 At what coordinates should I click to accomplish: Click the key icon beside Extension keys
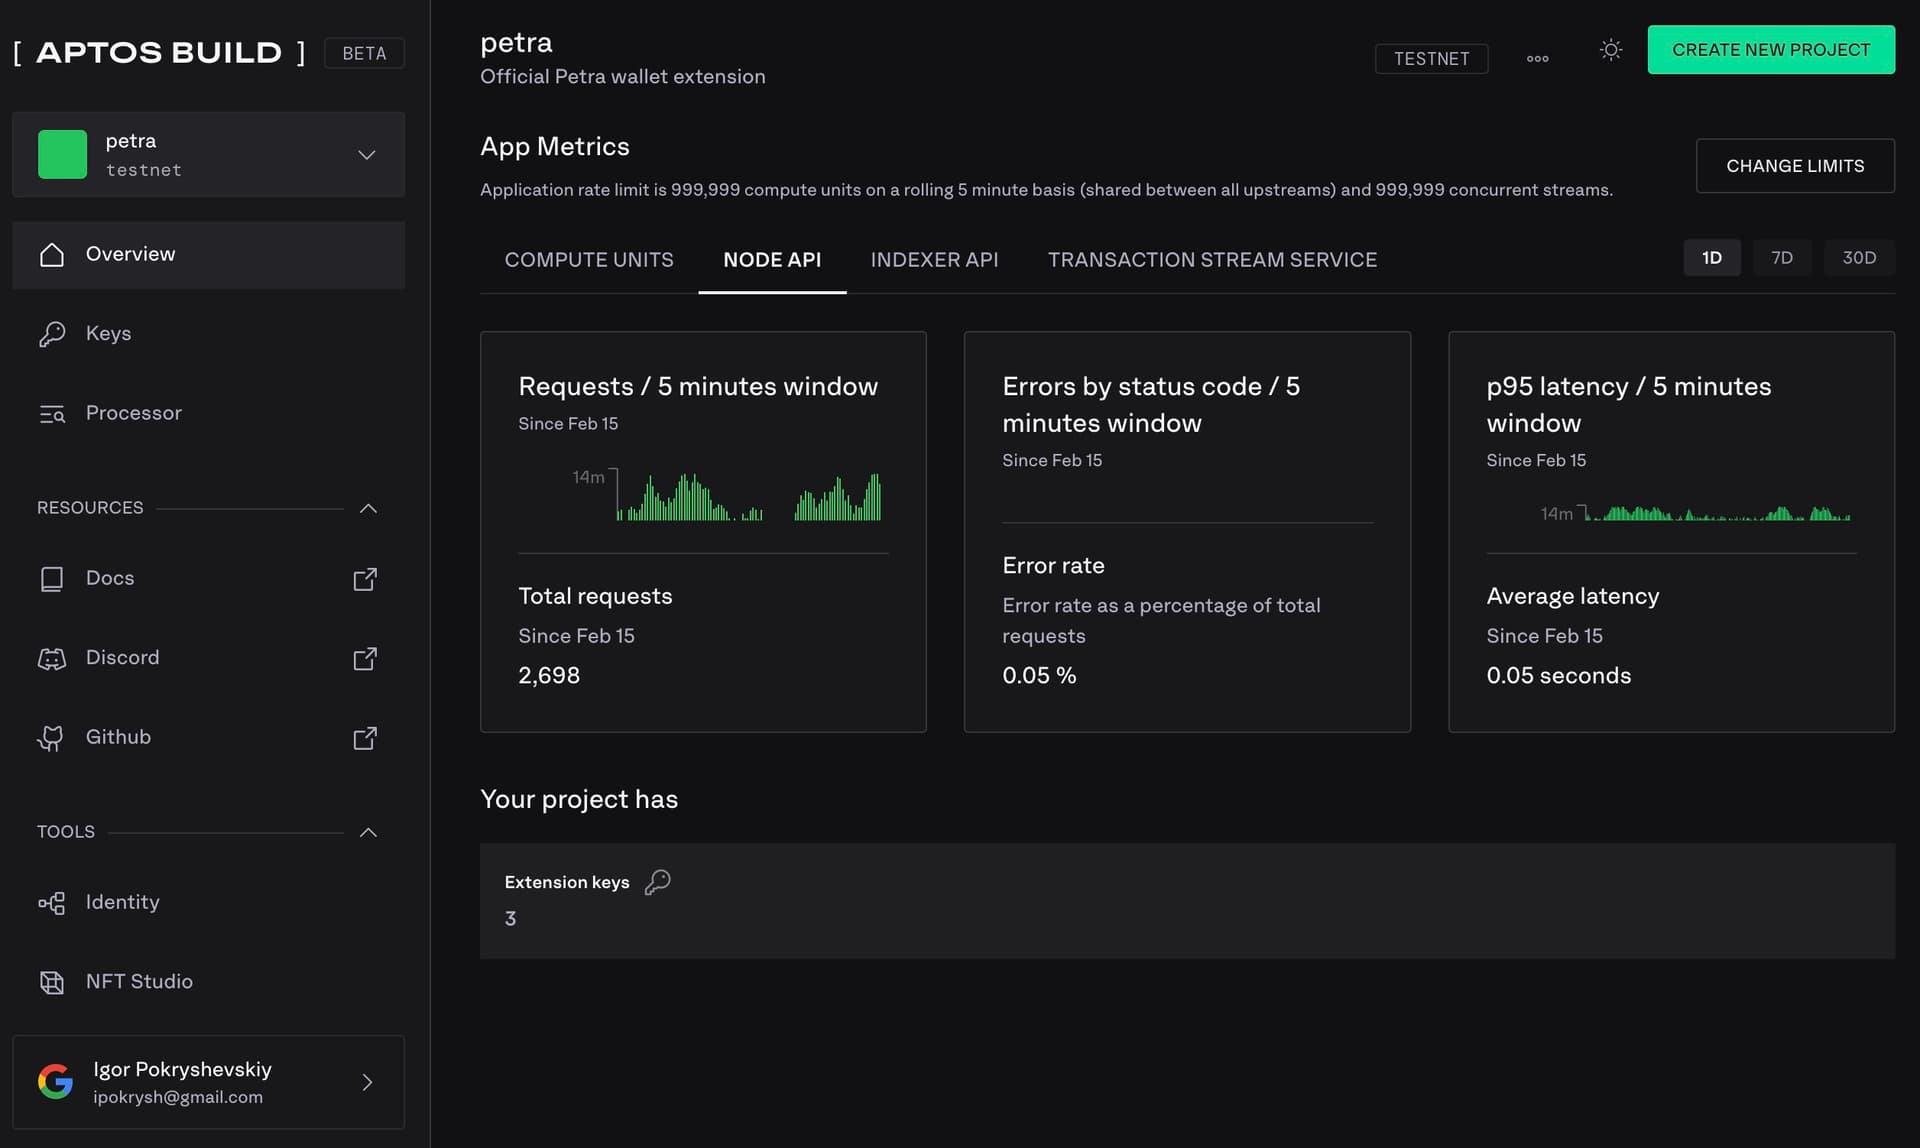657,882
